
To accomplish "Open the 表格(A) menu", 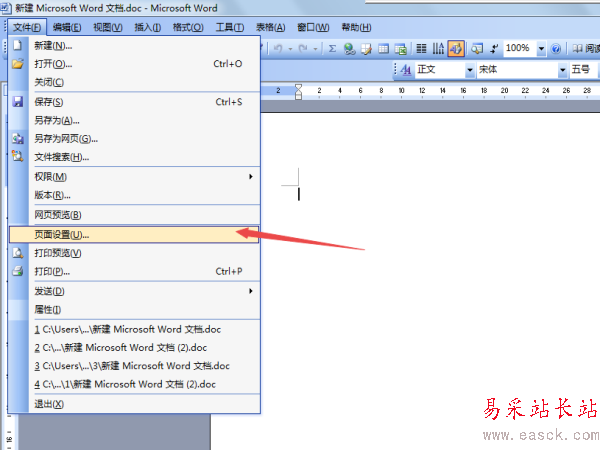I will 271,28.
